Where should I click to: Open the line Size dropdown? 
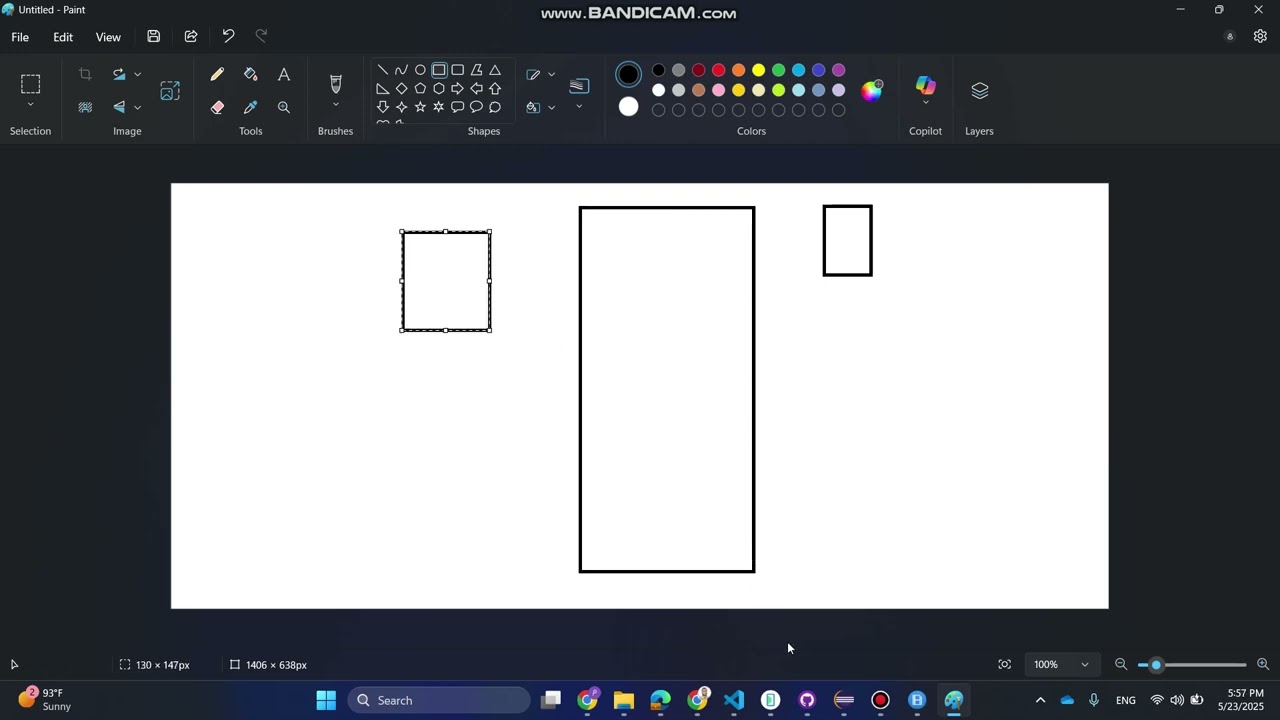click(x=578, y=107)
